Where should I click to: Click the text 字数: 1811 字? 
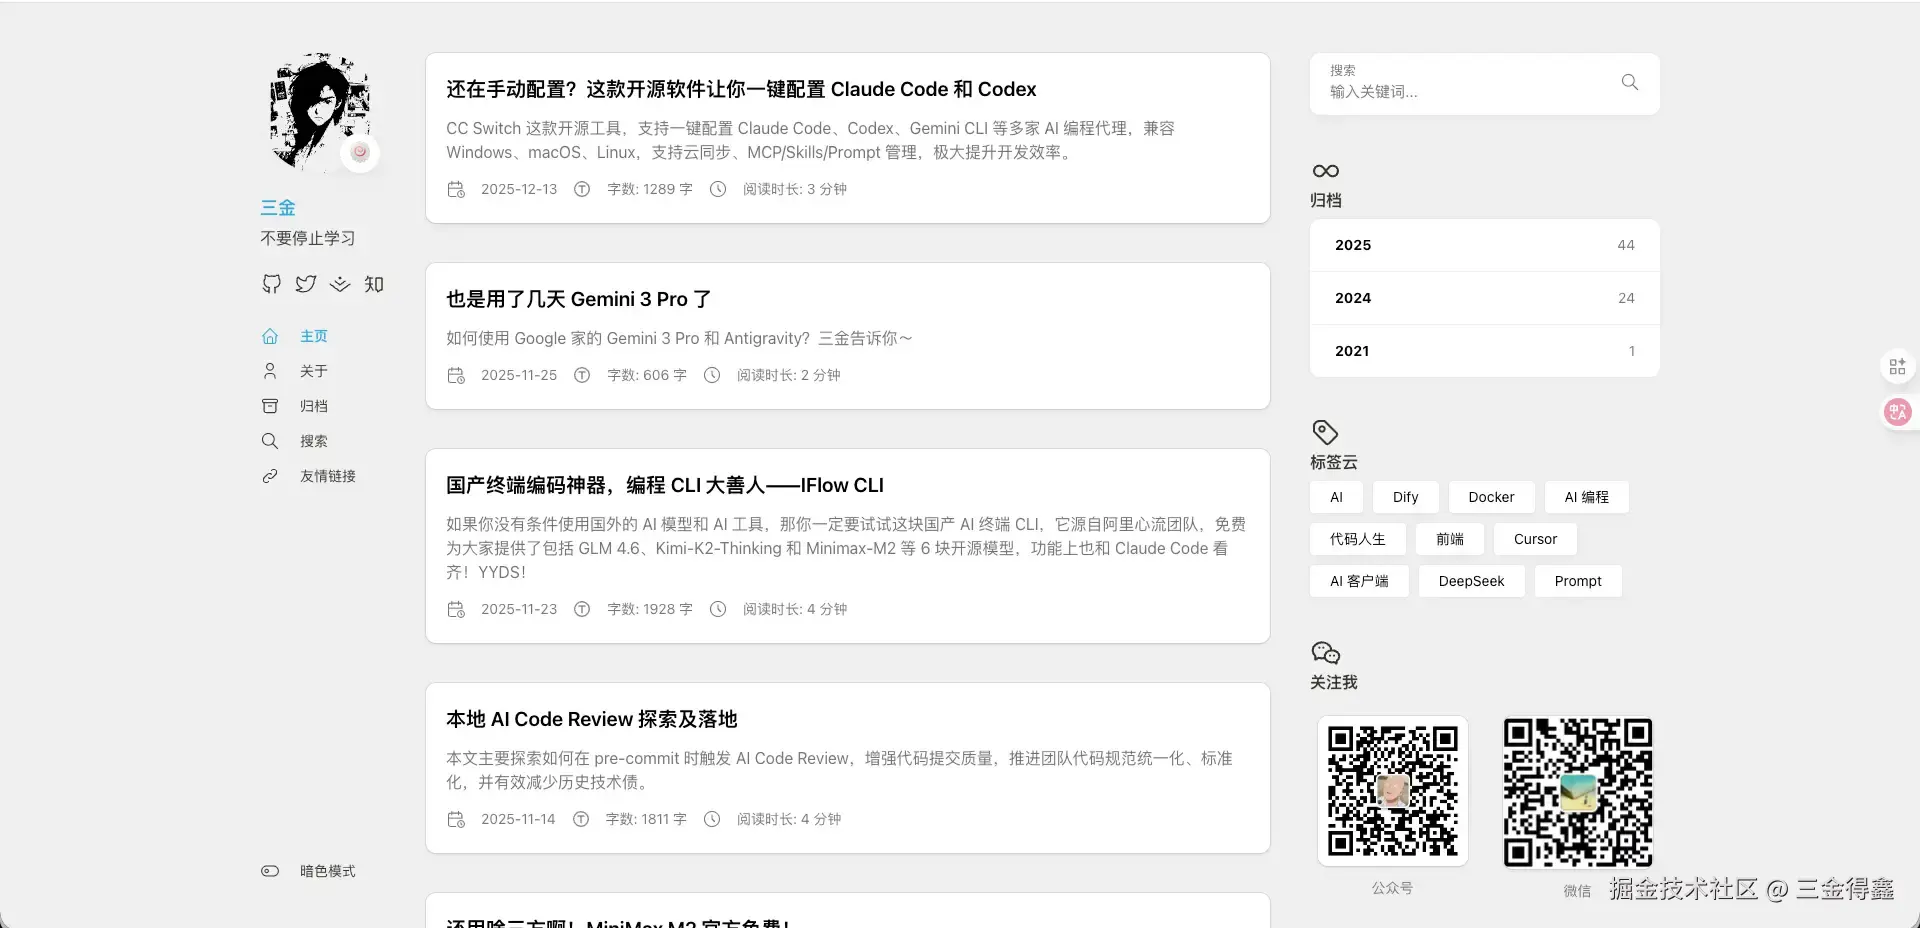coord(646,819)
